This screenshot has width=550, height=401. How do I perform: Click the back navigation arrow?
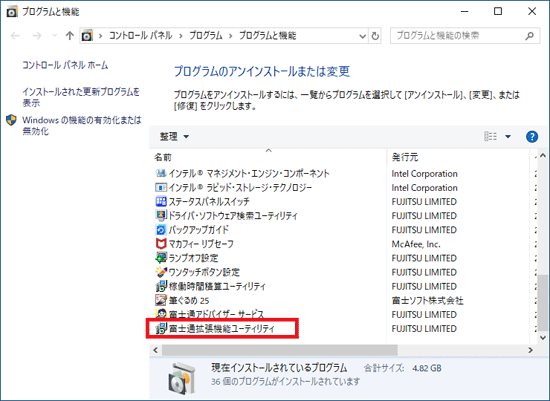15,35
